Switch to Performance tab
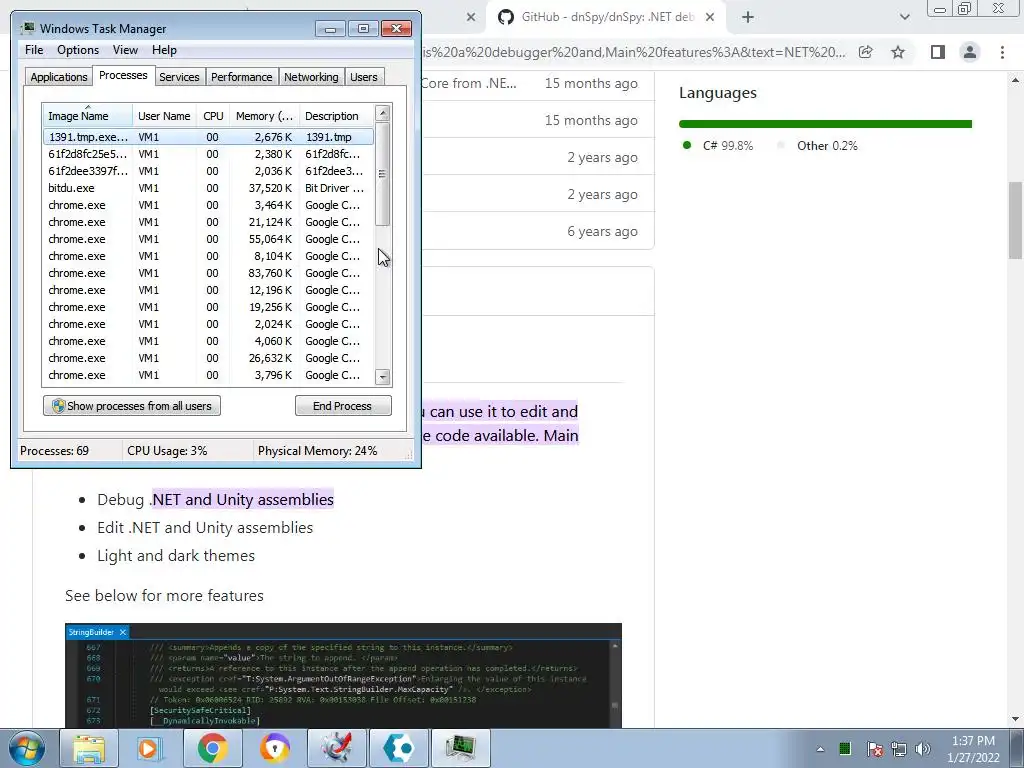Viewport: 1024px width, 768px height. [x=241, y=77]
